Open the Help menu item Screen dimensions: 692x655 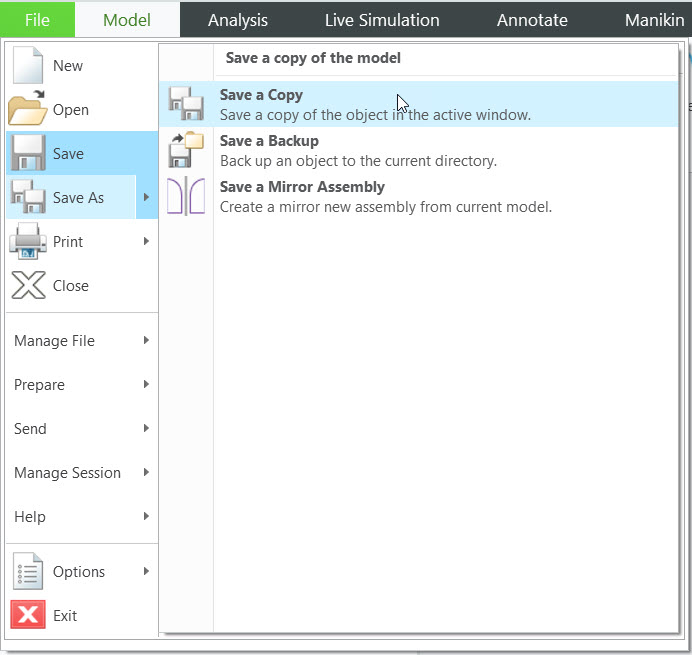click(x=82, y=516)
